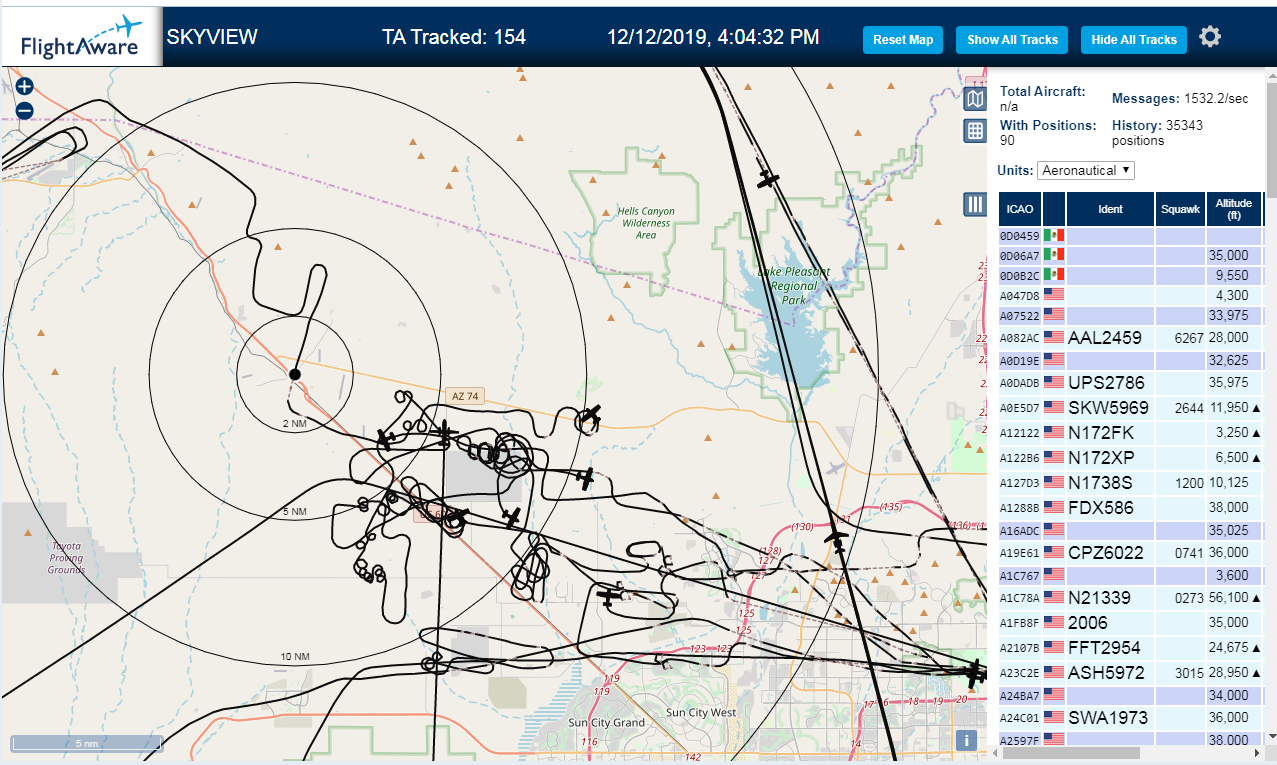Click Reset Map

[903, 40]
